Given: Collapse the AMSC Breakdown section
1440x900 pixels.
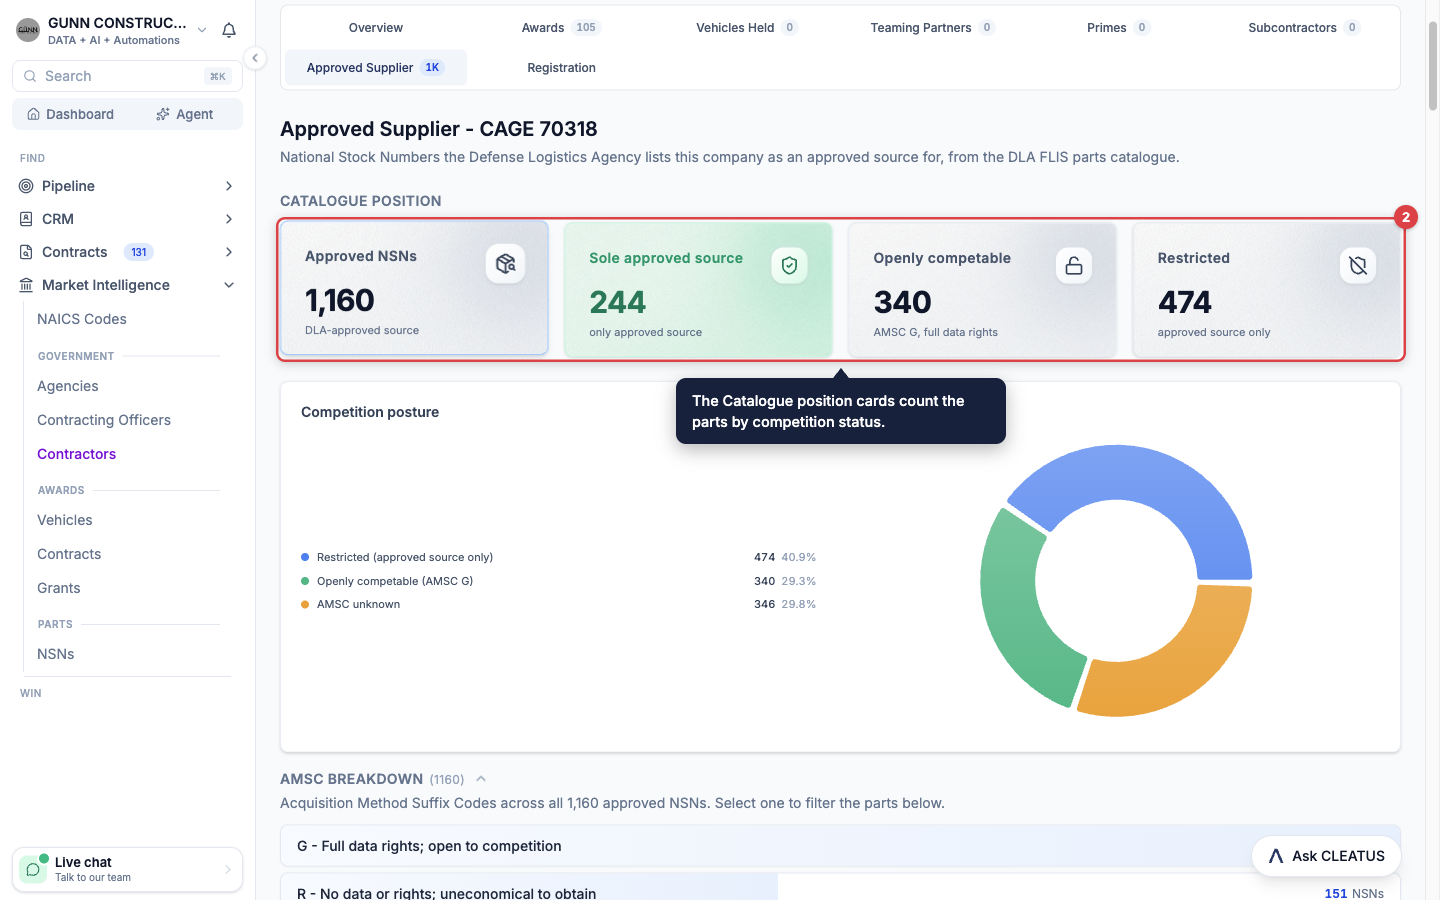Looking at the screenshot, I should tap(481, 779).
